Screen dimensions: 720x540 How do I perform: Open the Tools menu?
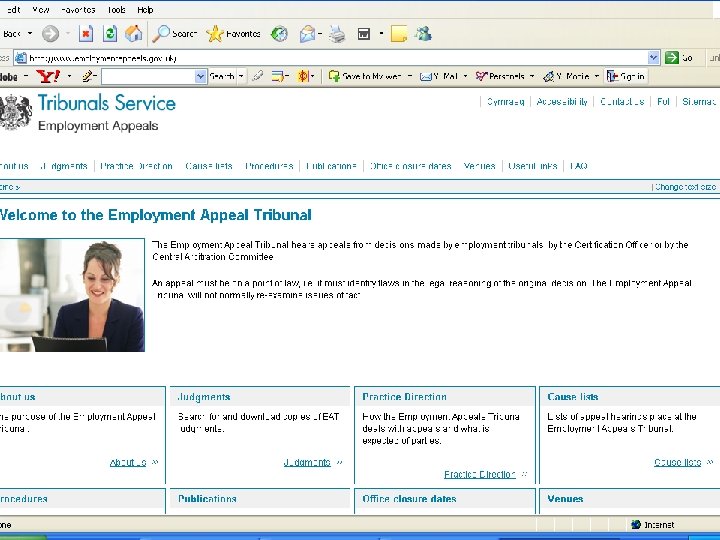pyautogui.click(x=116, y=10)
